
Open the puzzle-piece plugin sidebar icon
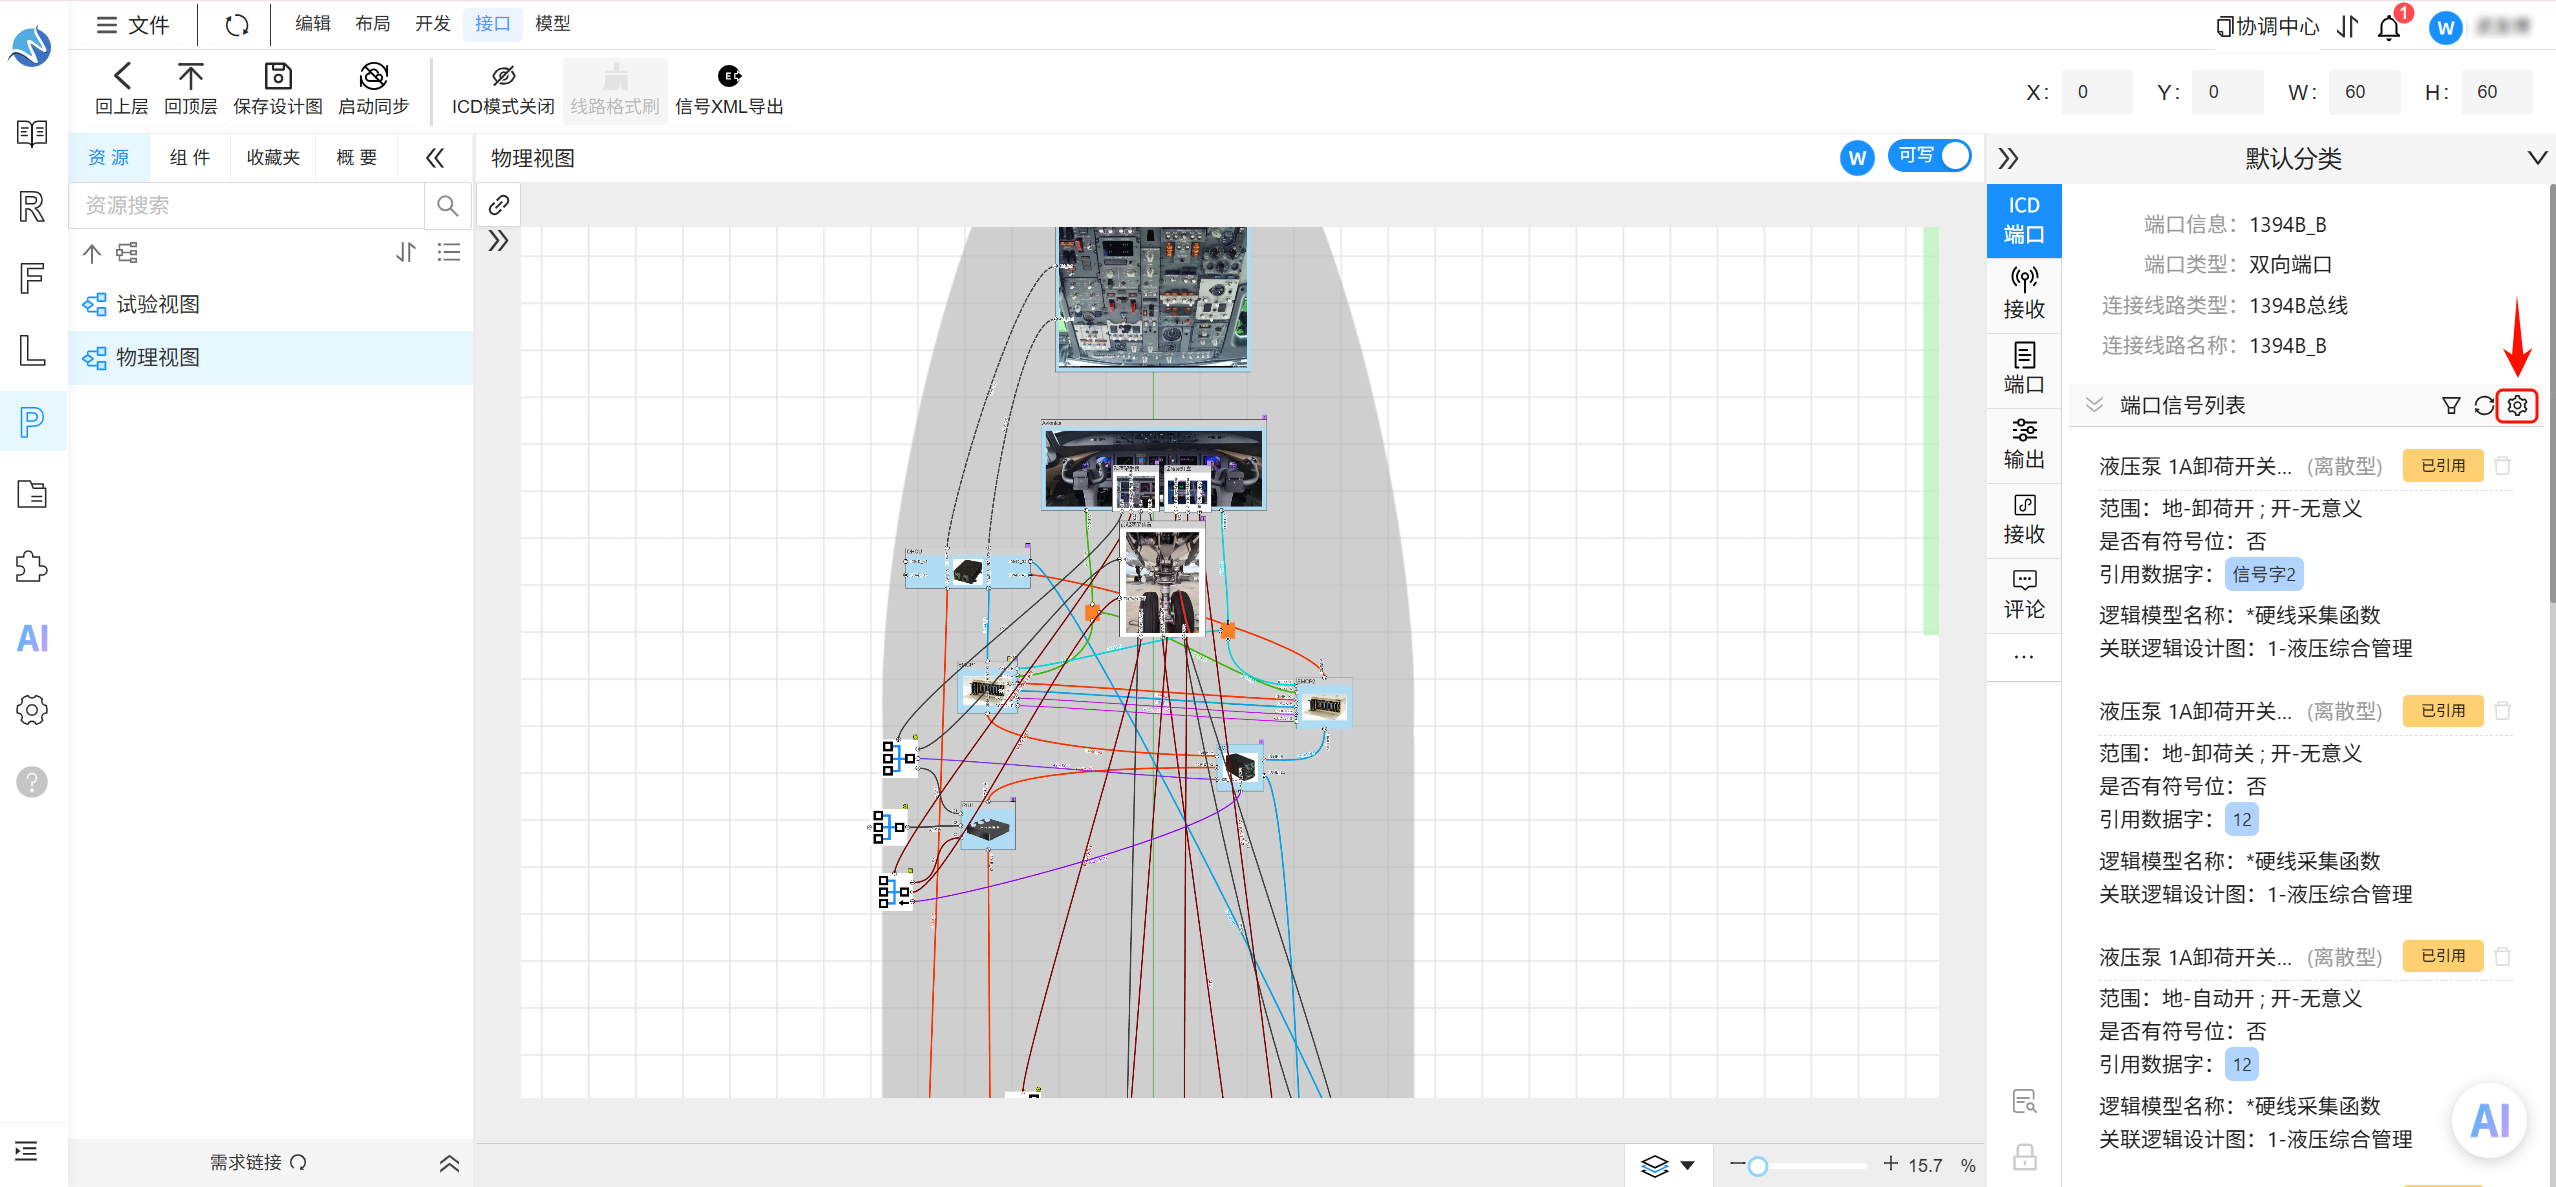[x=32, y=567]
